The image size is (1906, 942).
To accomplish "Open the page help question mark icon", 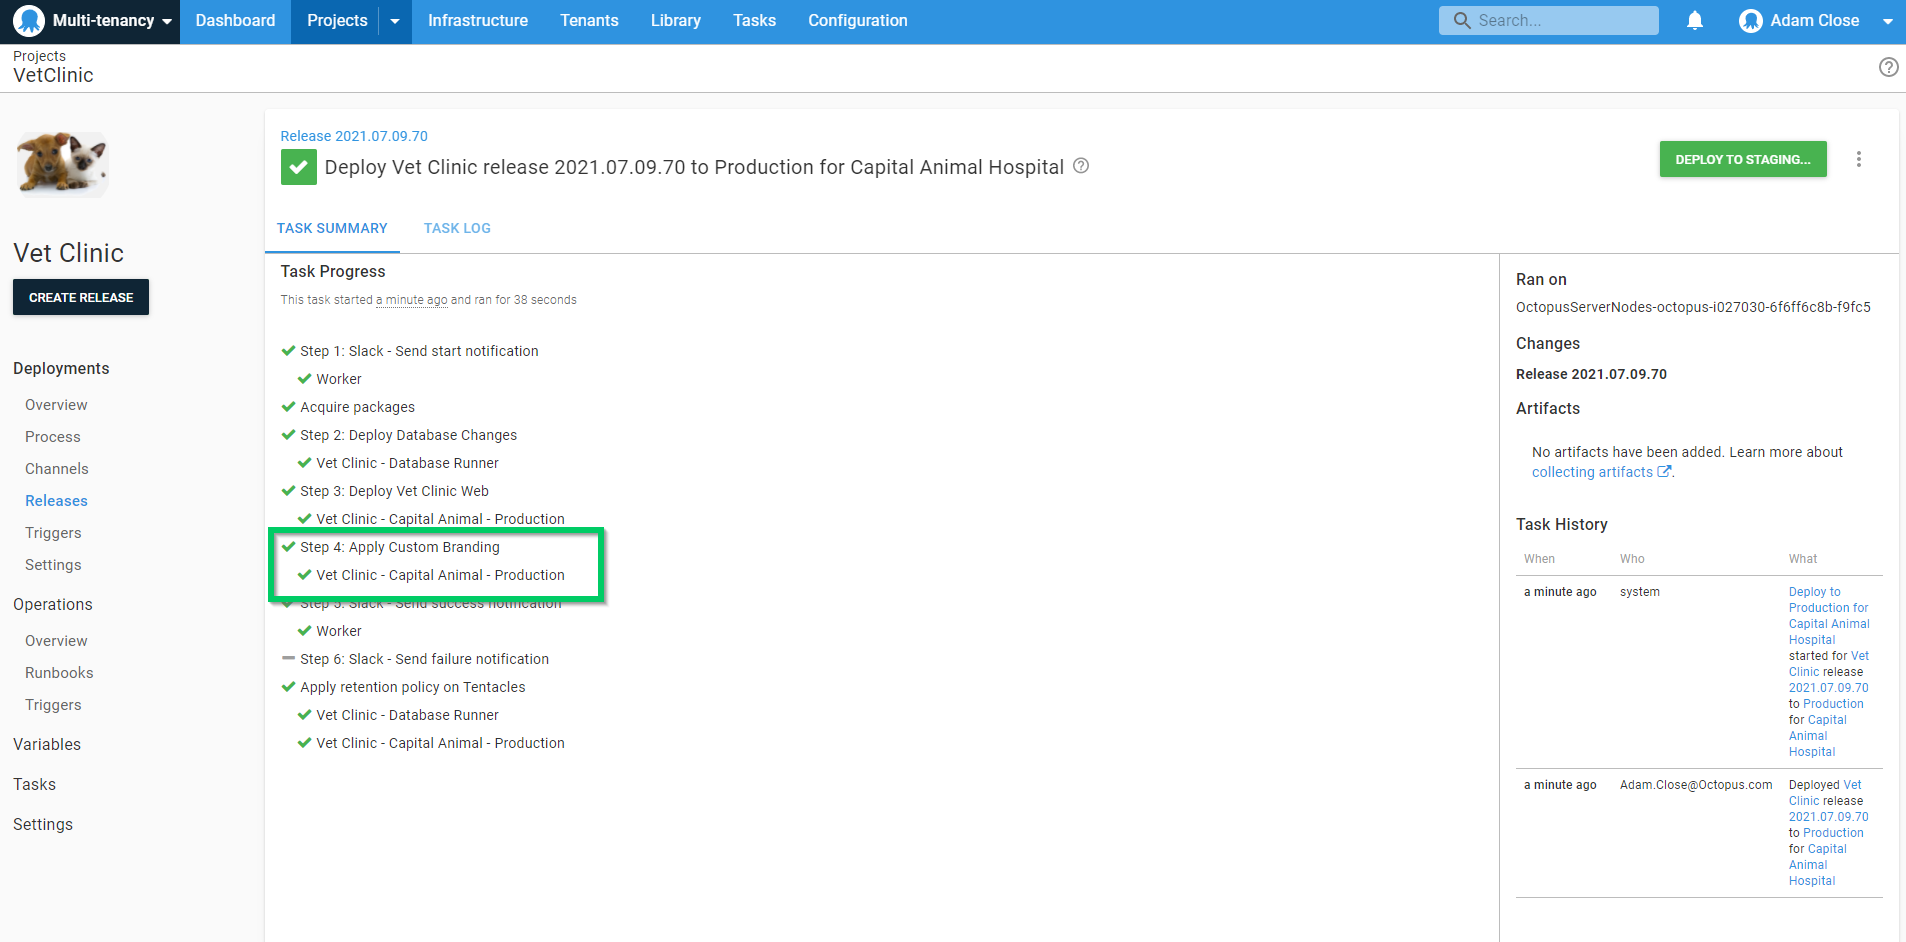I will pos(1888,67).
